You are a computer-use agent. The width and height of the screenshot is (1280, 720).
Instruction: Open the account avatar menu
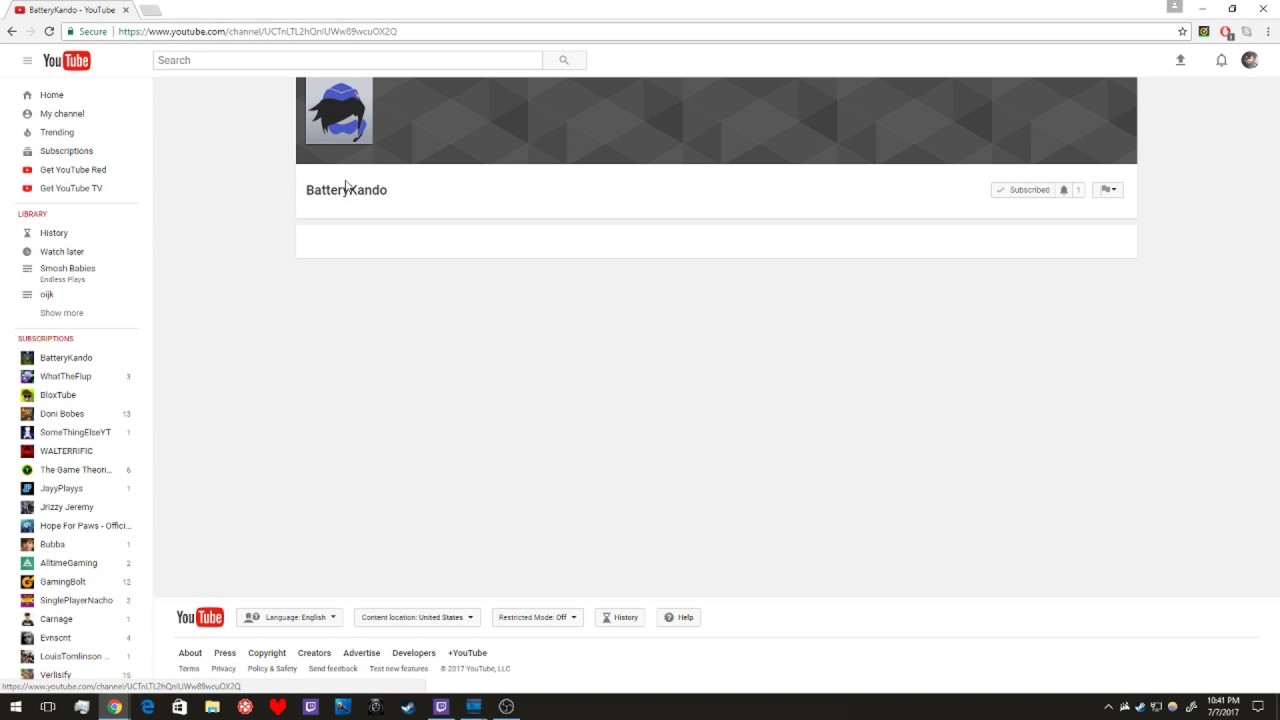(x=1249, y=60)
